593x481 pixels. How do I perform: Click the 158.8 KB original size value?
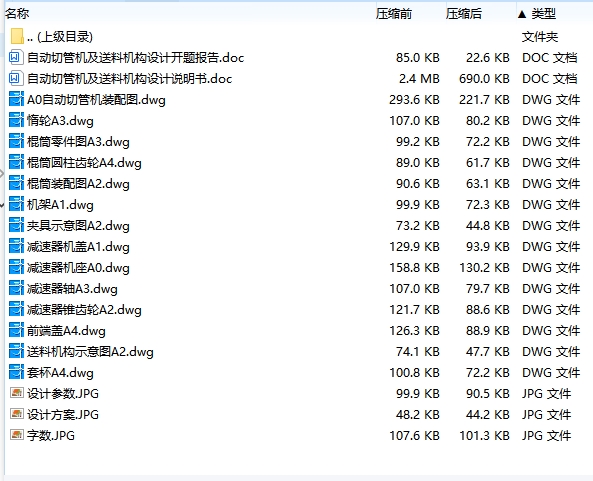click(414, 268)
